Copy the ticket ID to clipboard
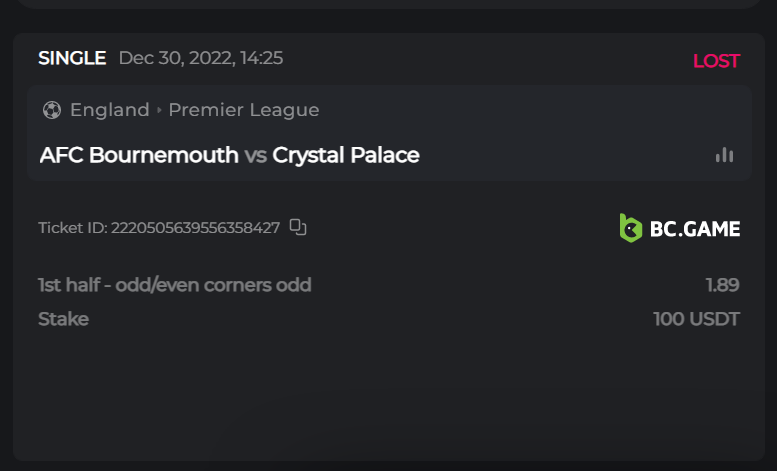Screen dimensions: 777x471 point(297,227)
